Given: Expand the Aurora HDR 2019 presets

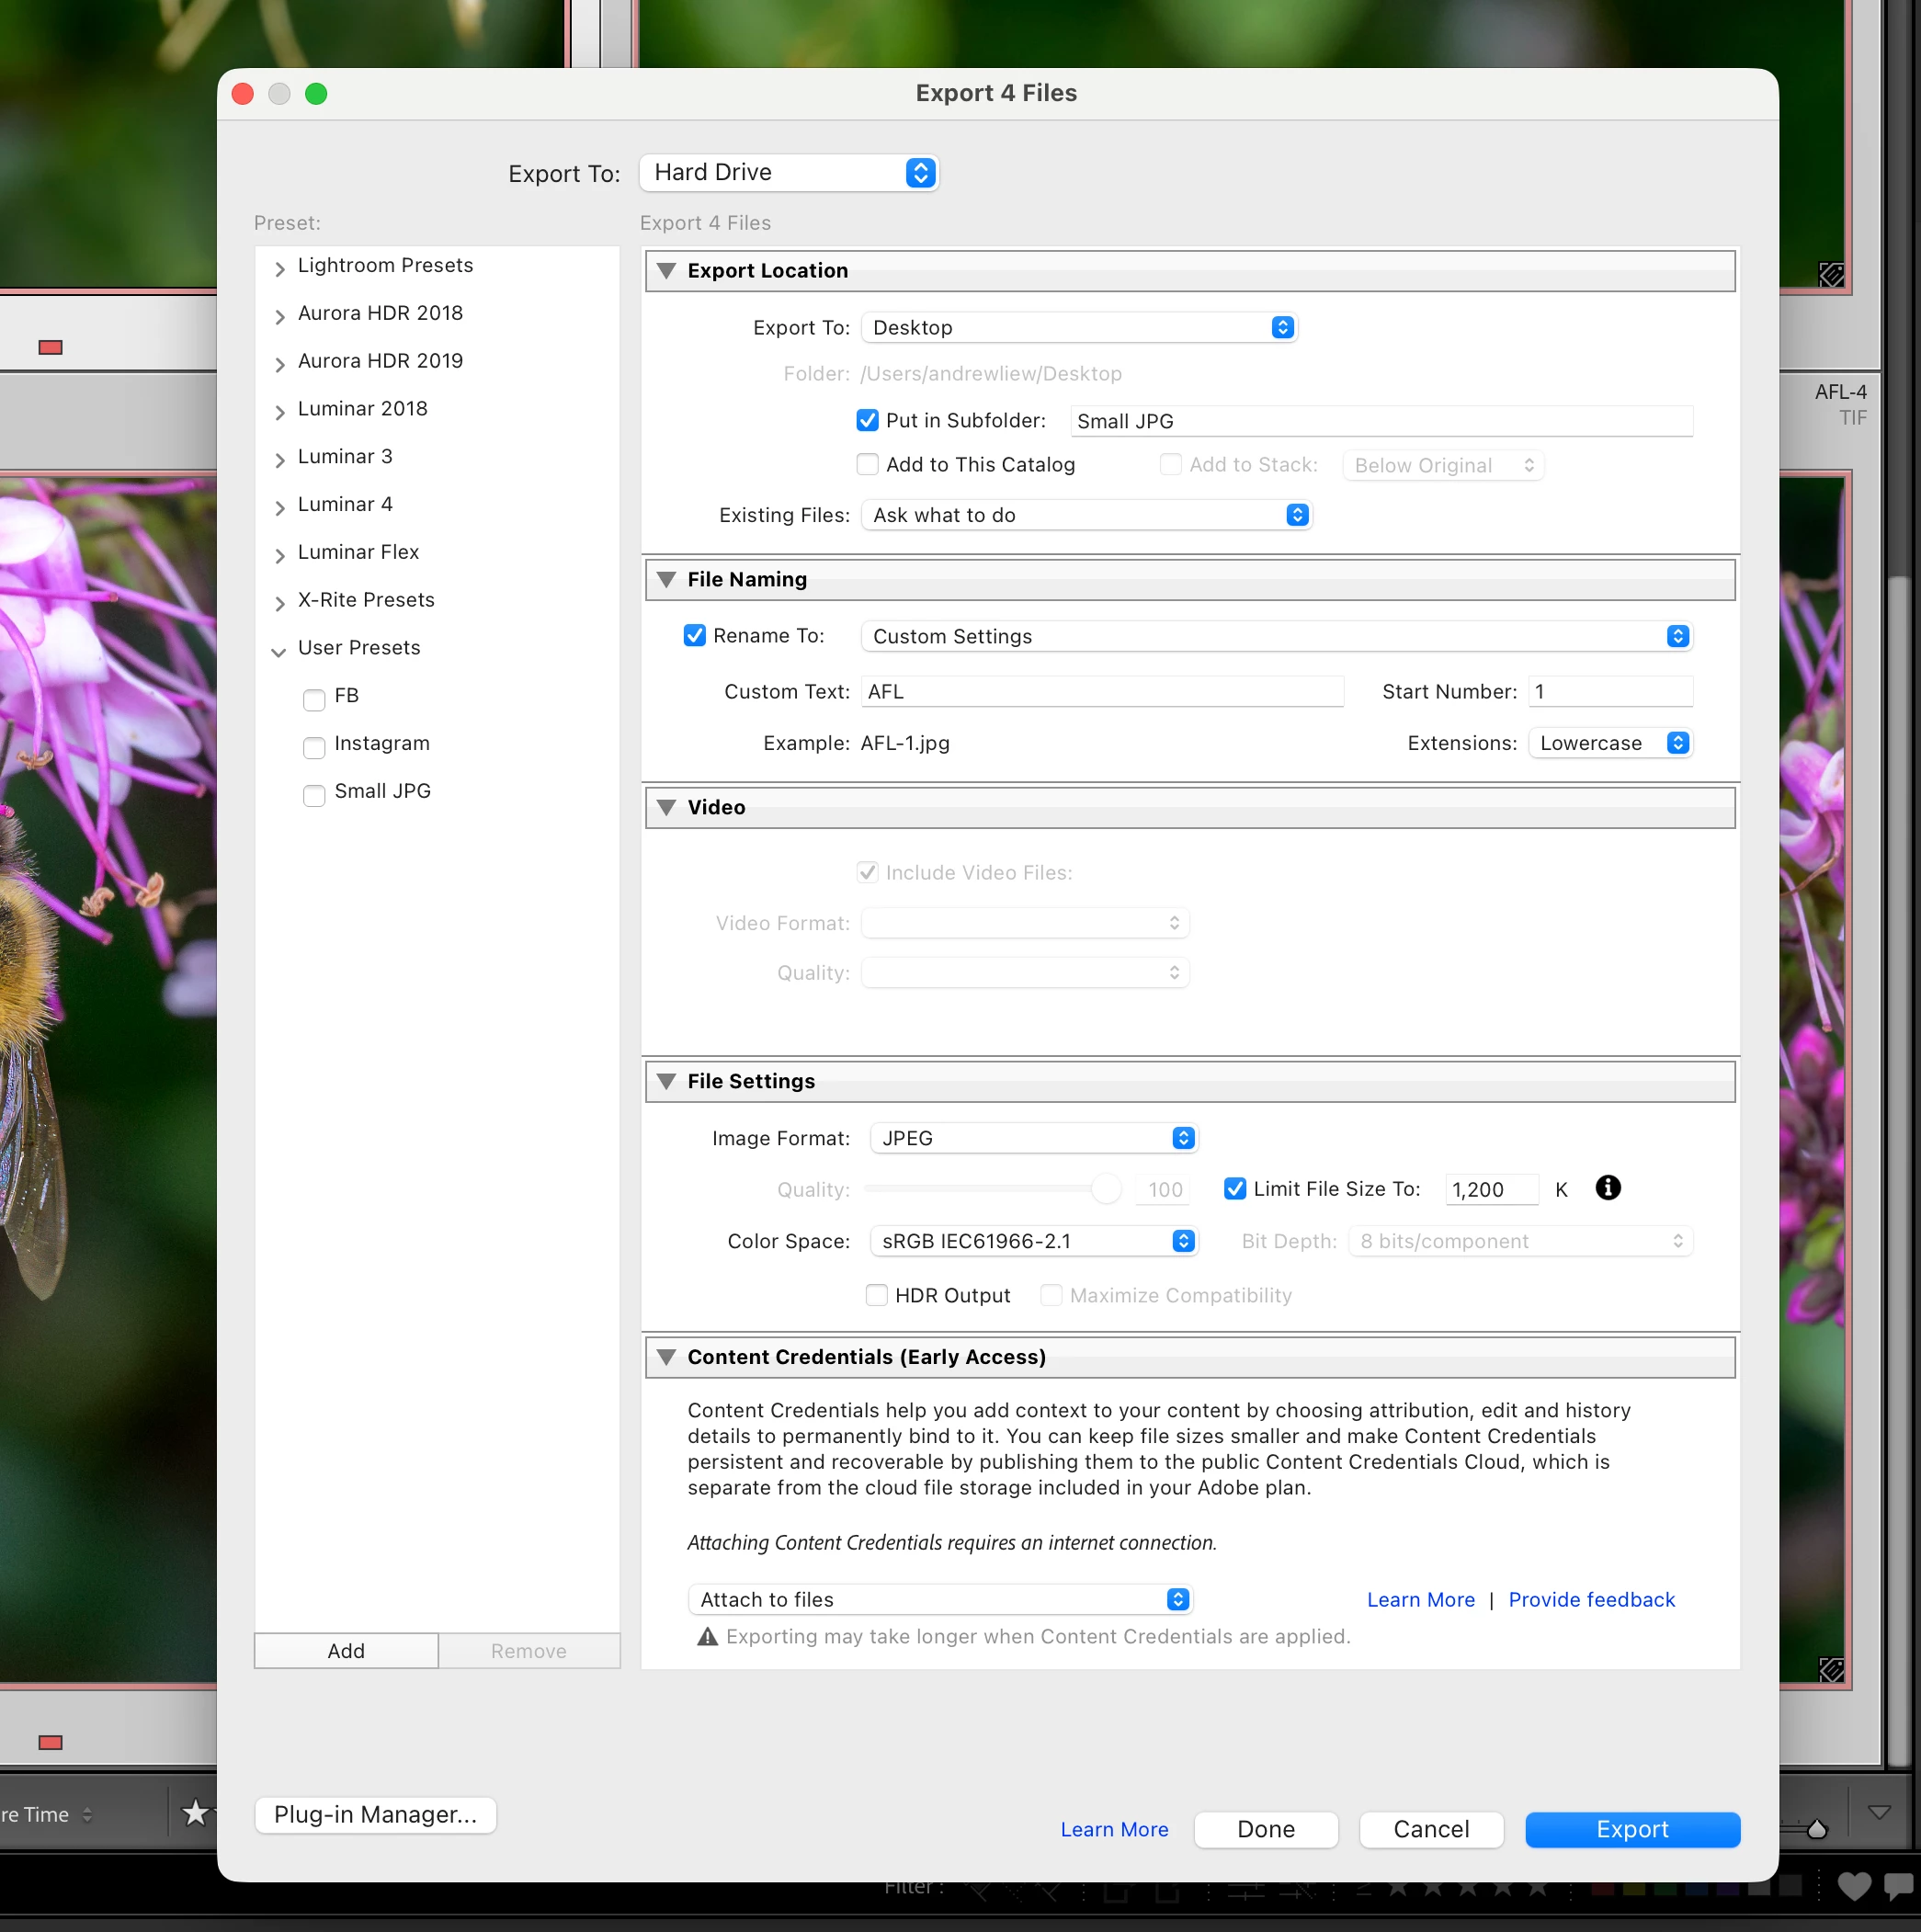Looking at the screenshot, I should click(x=280, y=364).
